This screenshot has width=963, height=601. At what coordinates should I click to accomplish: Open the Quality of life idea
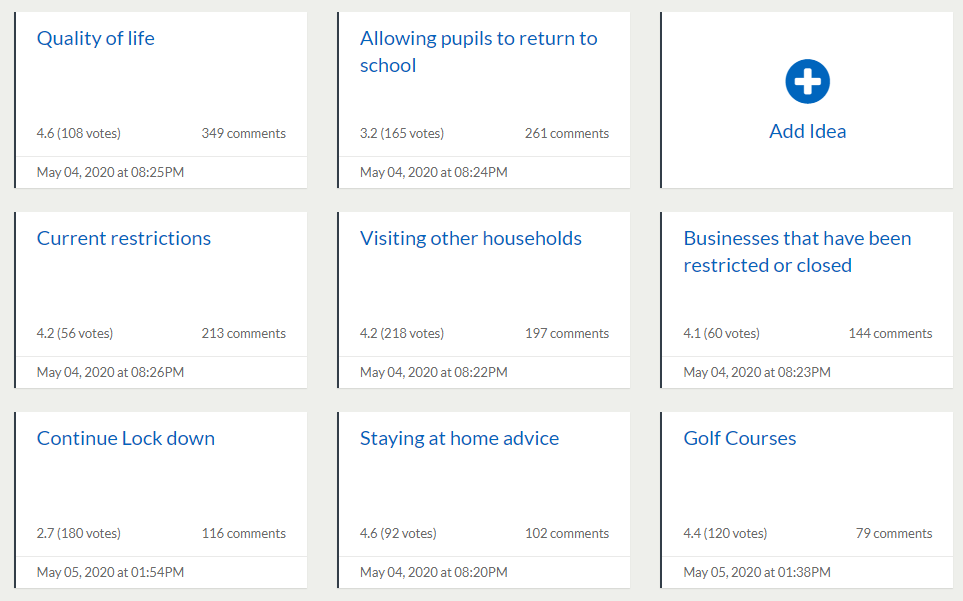[x=96, y=39]
